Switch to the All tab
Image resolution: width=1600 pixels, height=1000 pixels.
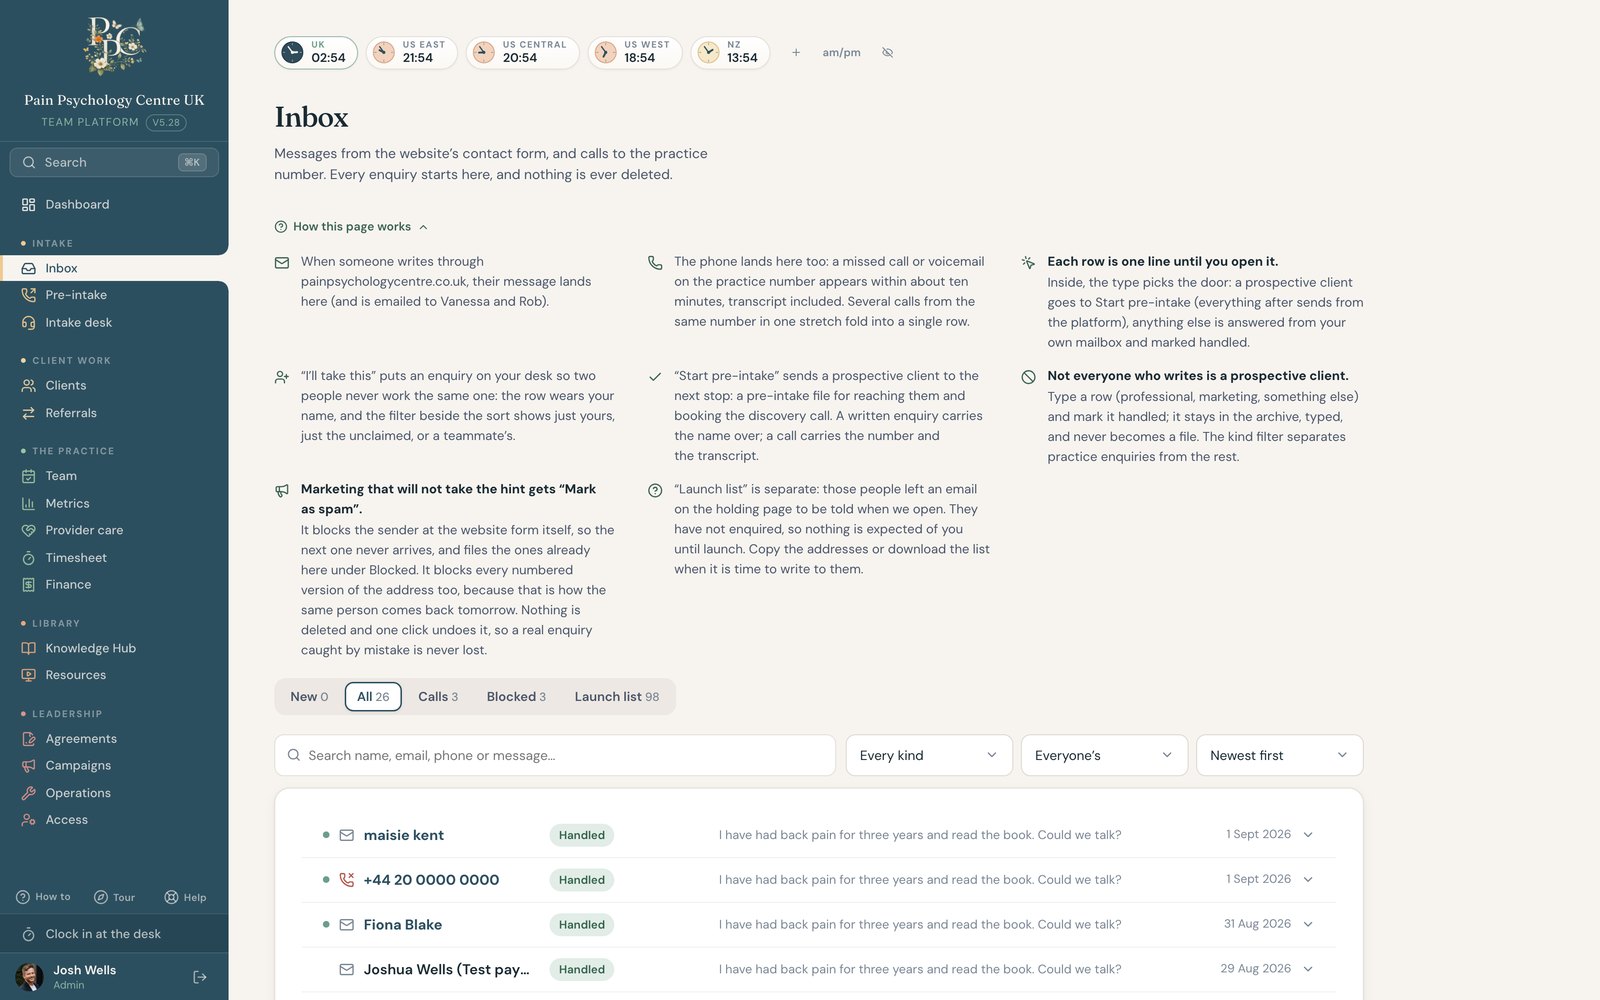tap(373, 697)
